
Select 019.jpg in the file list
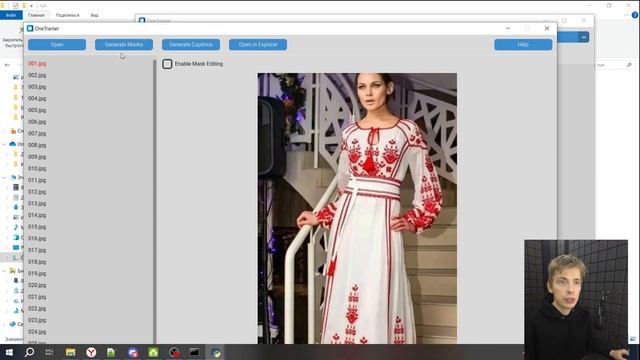click(37, 273)
